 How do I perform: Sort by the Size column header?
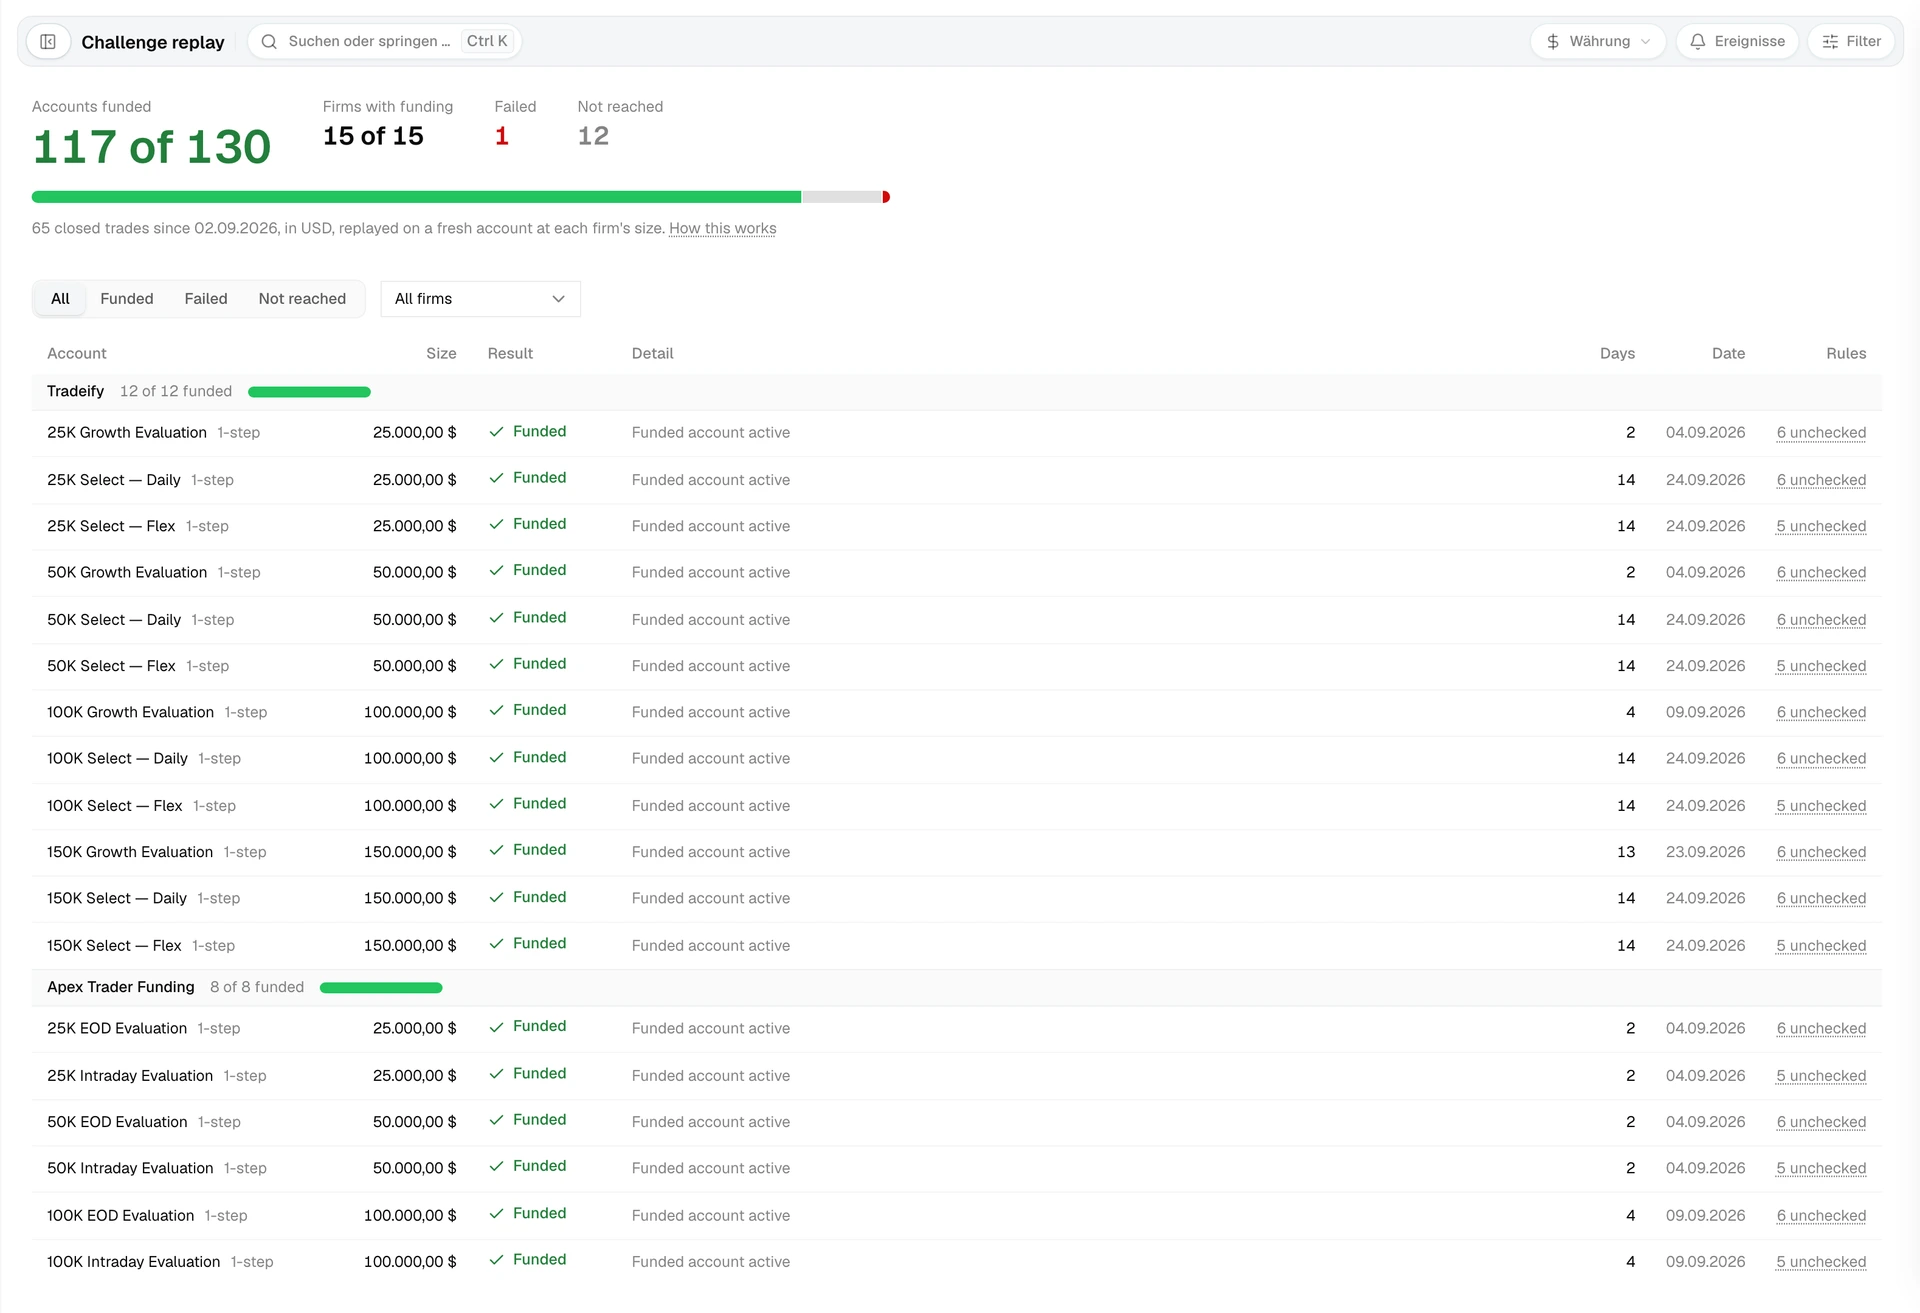point(441,354)
